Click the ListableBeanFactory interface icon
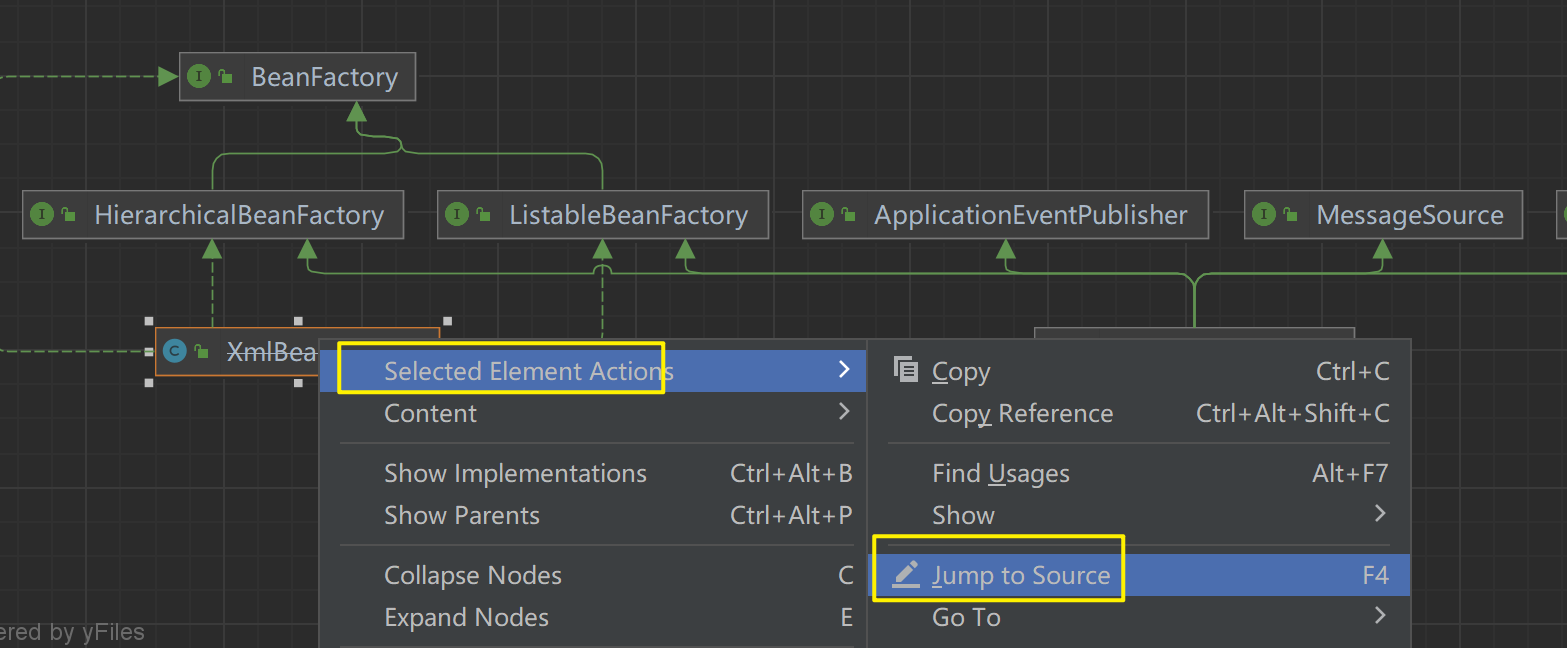 [x=457, y=215]
